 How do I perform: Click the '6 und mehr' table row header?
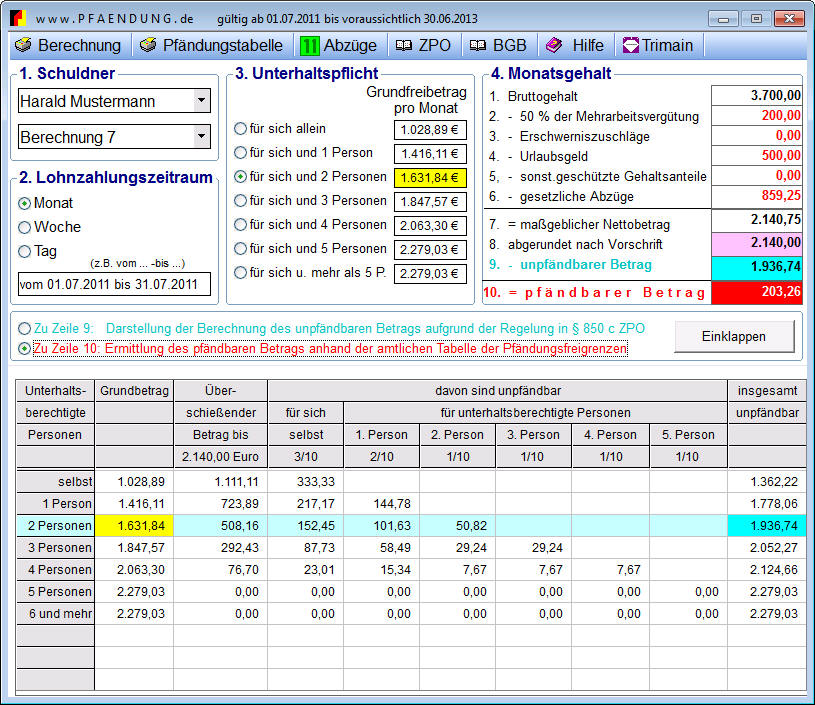pyautogui.click(x=55, y=613)
